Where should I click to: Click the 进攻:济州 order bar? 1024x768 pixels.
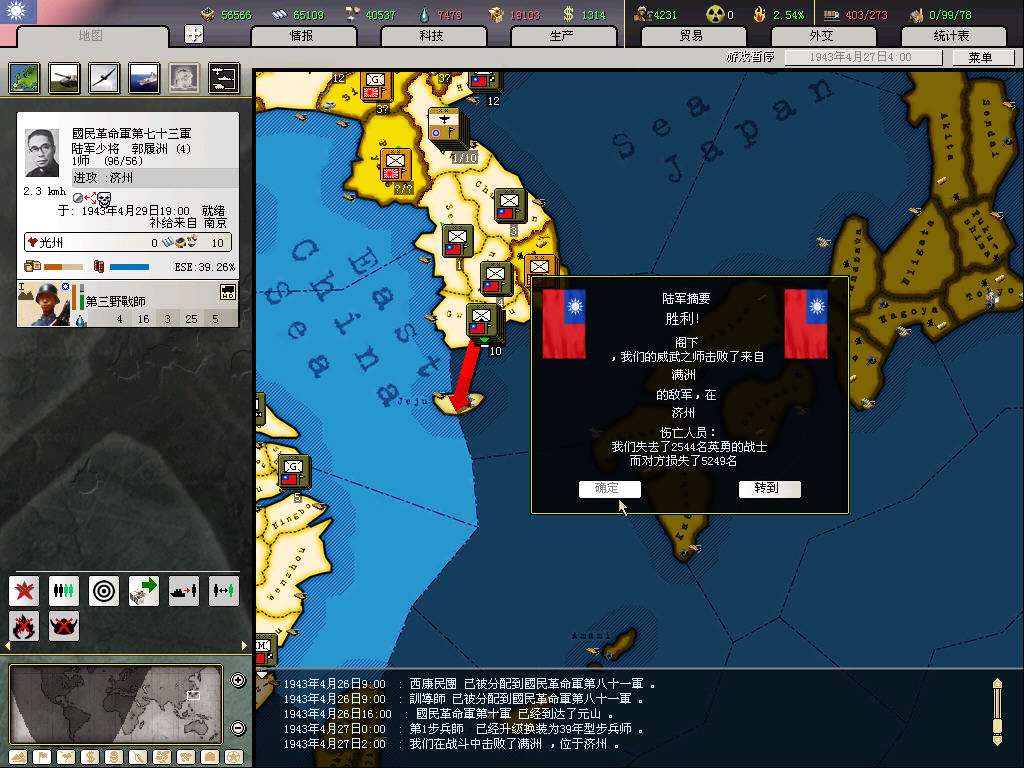155,178
